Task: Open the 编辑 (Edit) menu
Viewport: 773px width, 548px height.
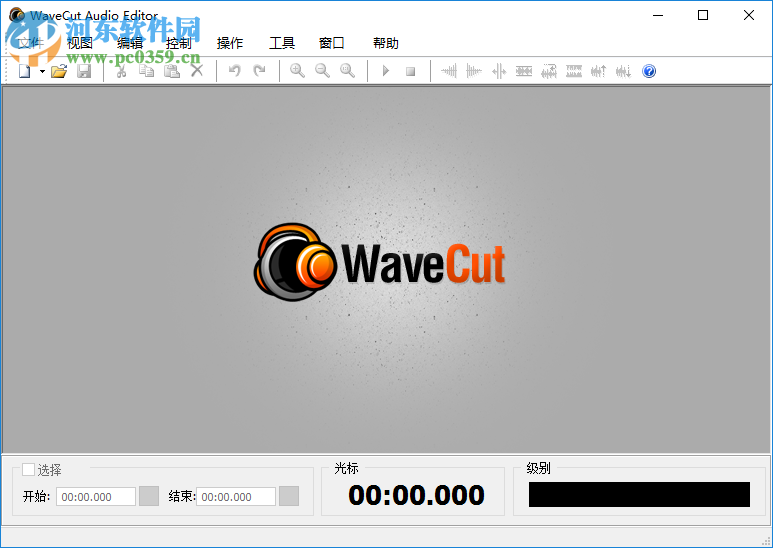Action: [x=130, y=43]
